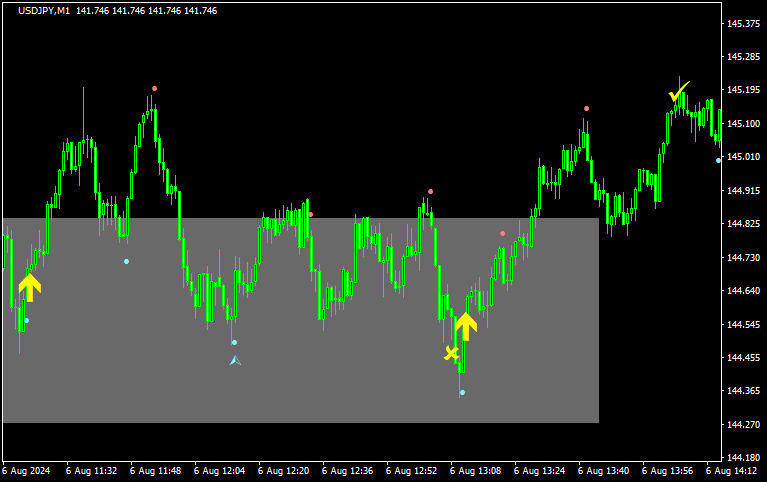767x482 pixels.
Task: Click the yellow X mark icon
Action: [452, 353]
